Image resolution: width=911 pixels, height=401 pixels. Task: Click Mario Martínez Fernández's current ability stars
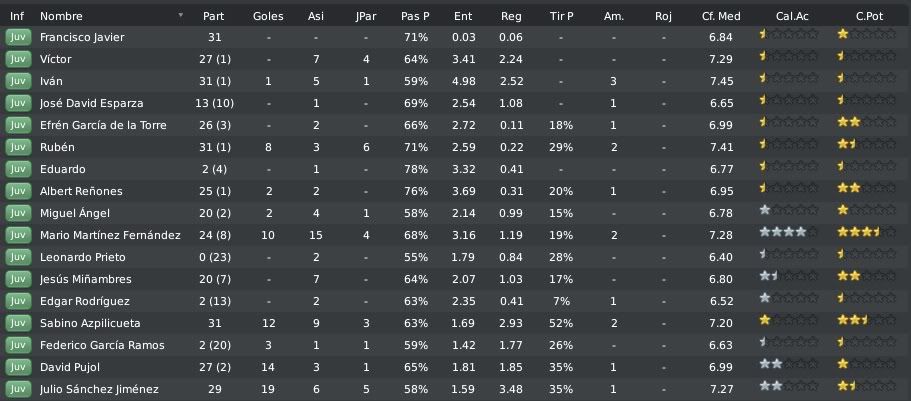tap(789, 232)
